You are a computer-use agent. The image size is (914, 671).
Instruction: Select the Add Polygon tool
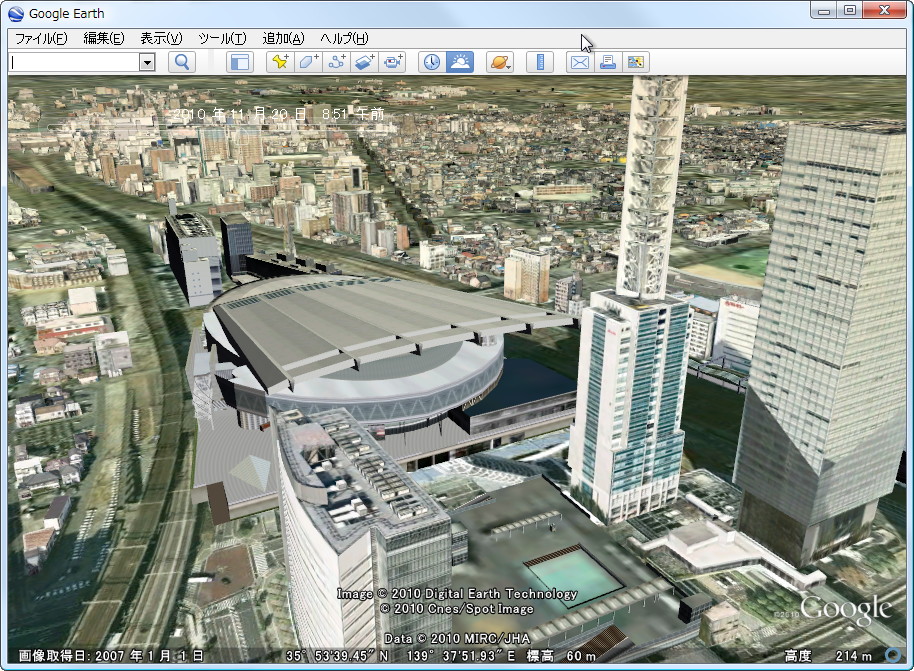click(x=307, y=61)
